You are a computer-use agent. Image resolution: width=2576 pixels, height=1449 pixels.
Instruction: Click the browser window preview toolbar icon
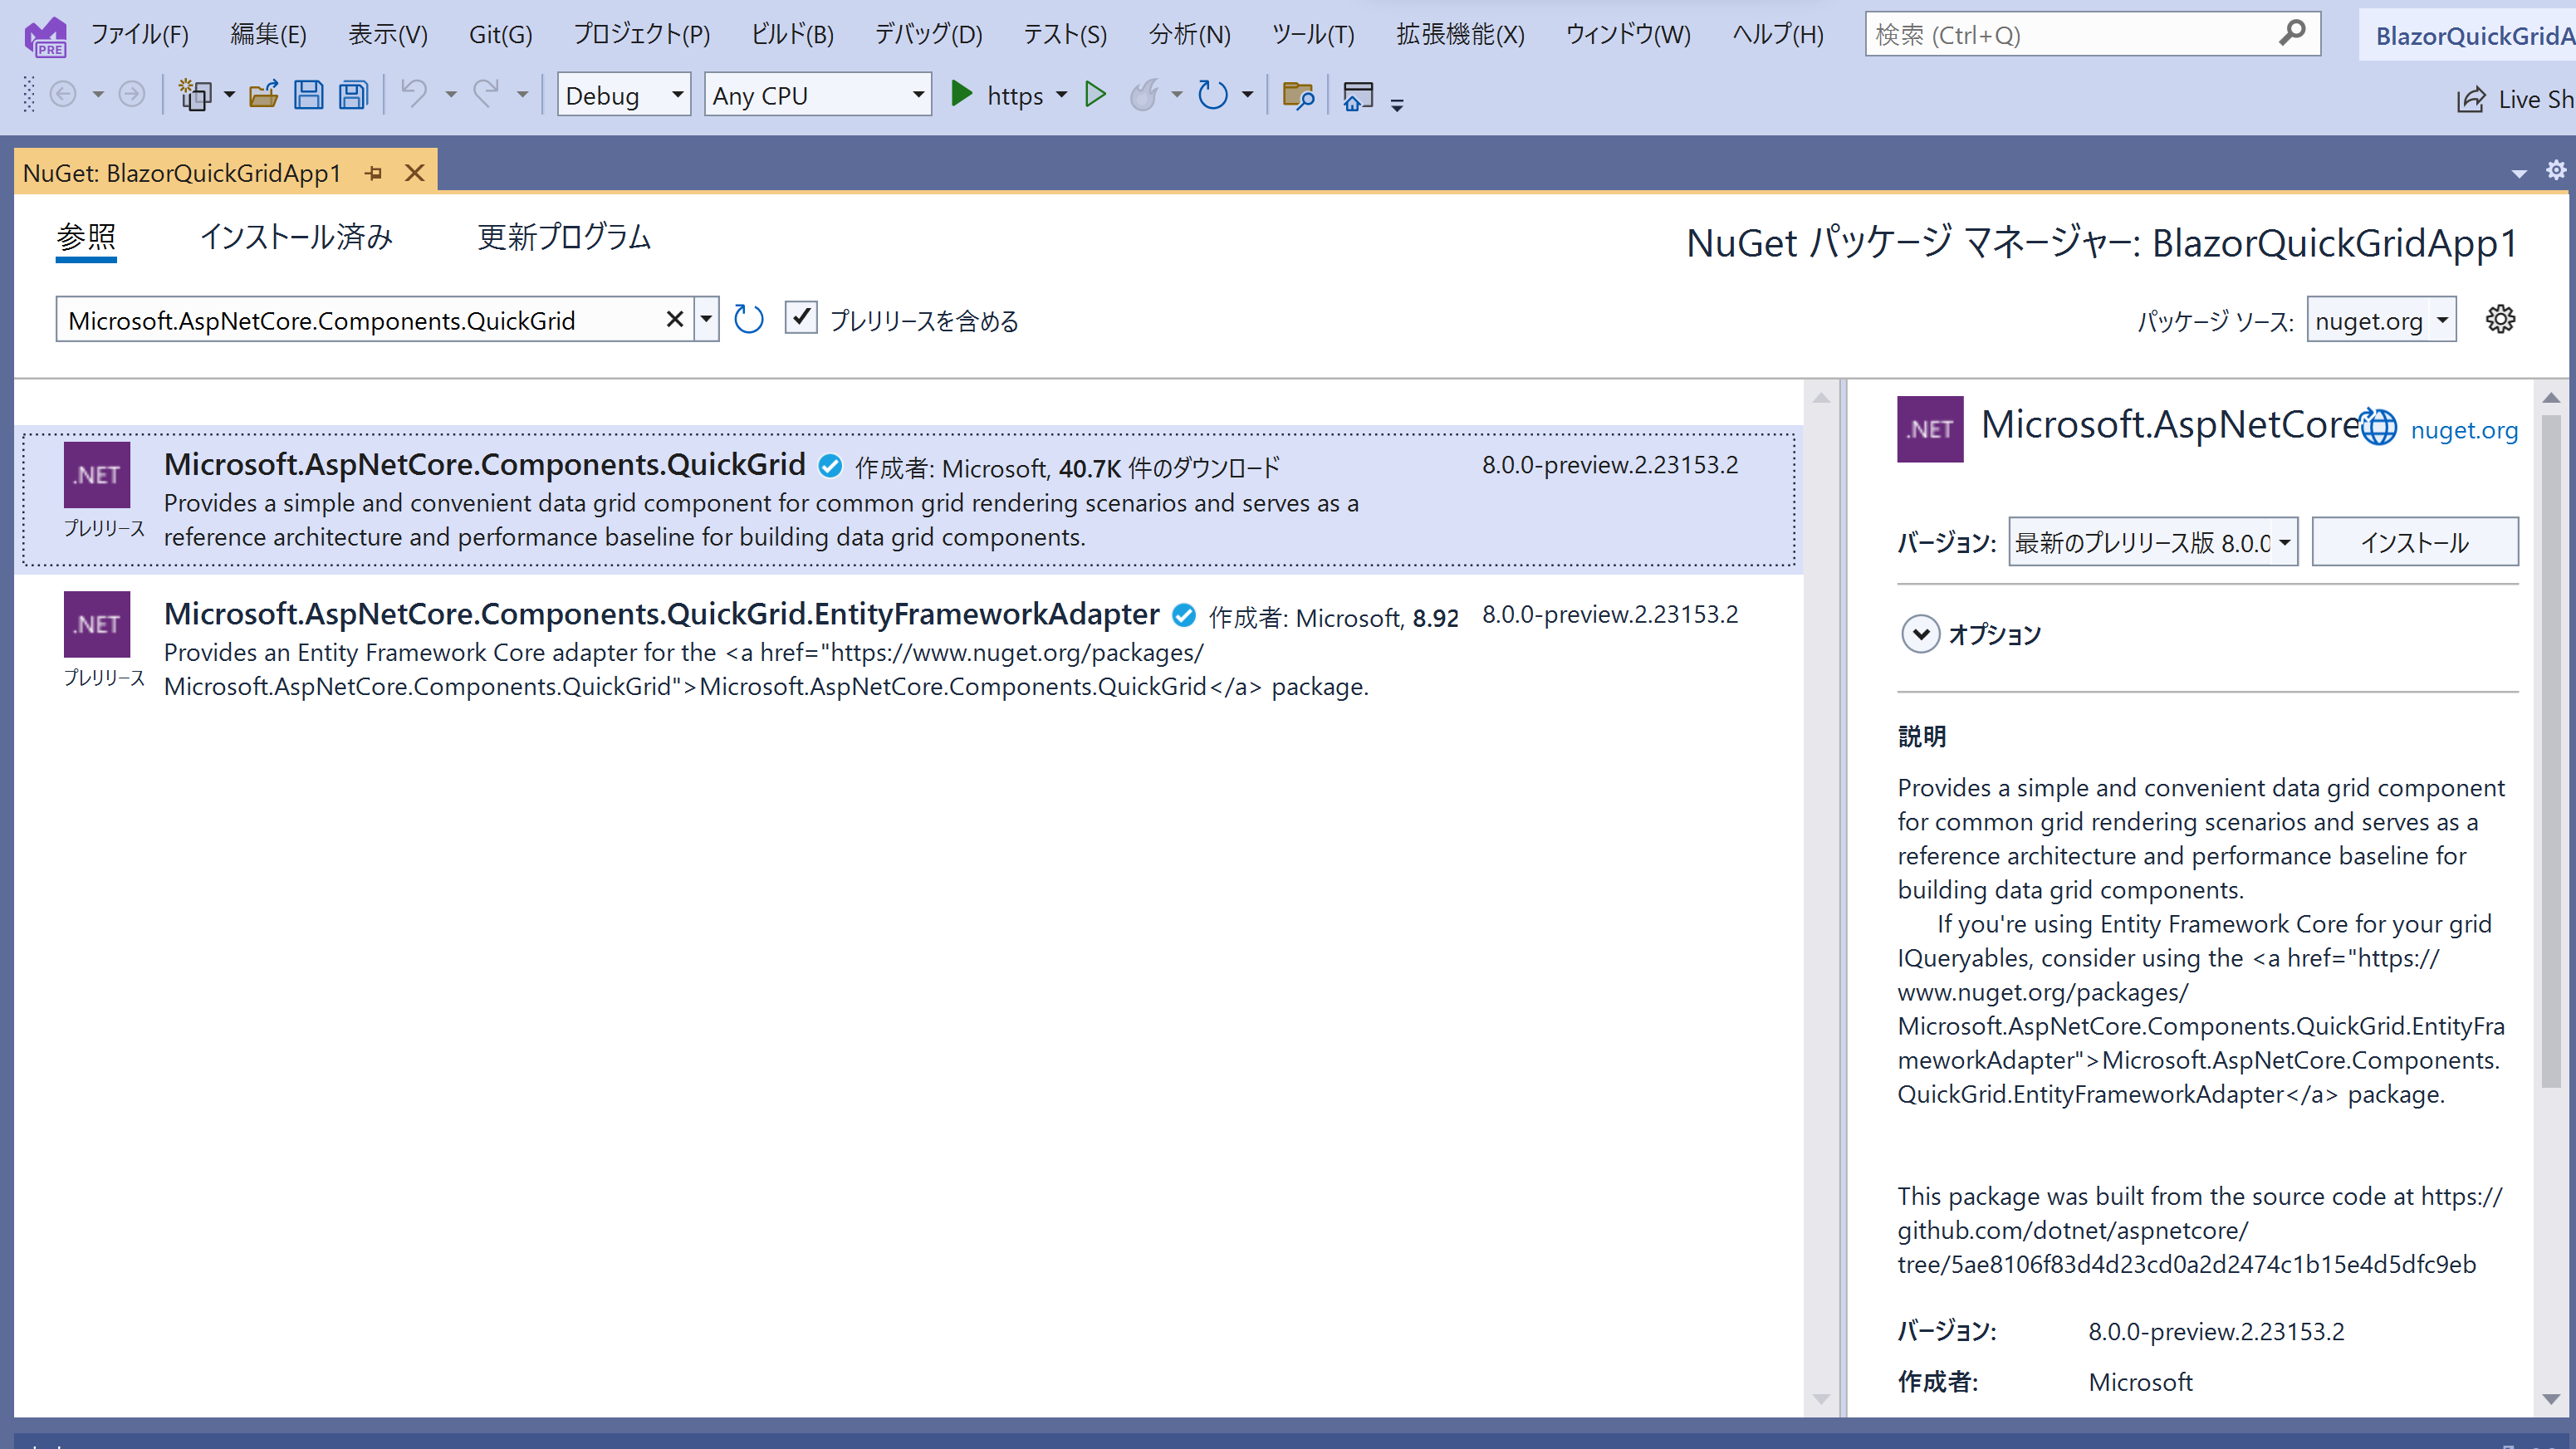(1358, 95)
